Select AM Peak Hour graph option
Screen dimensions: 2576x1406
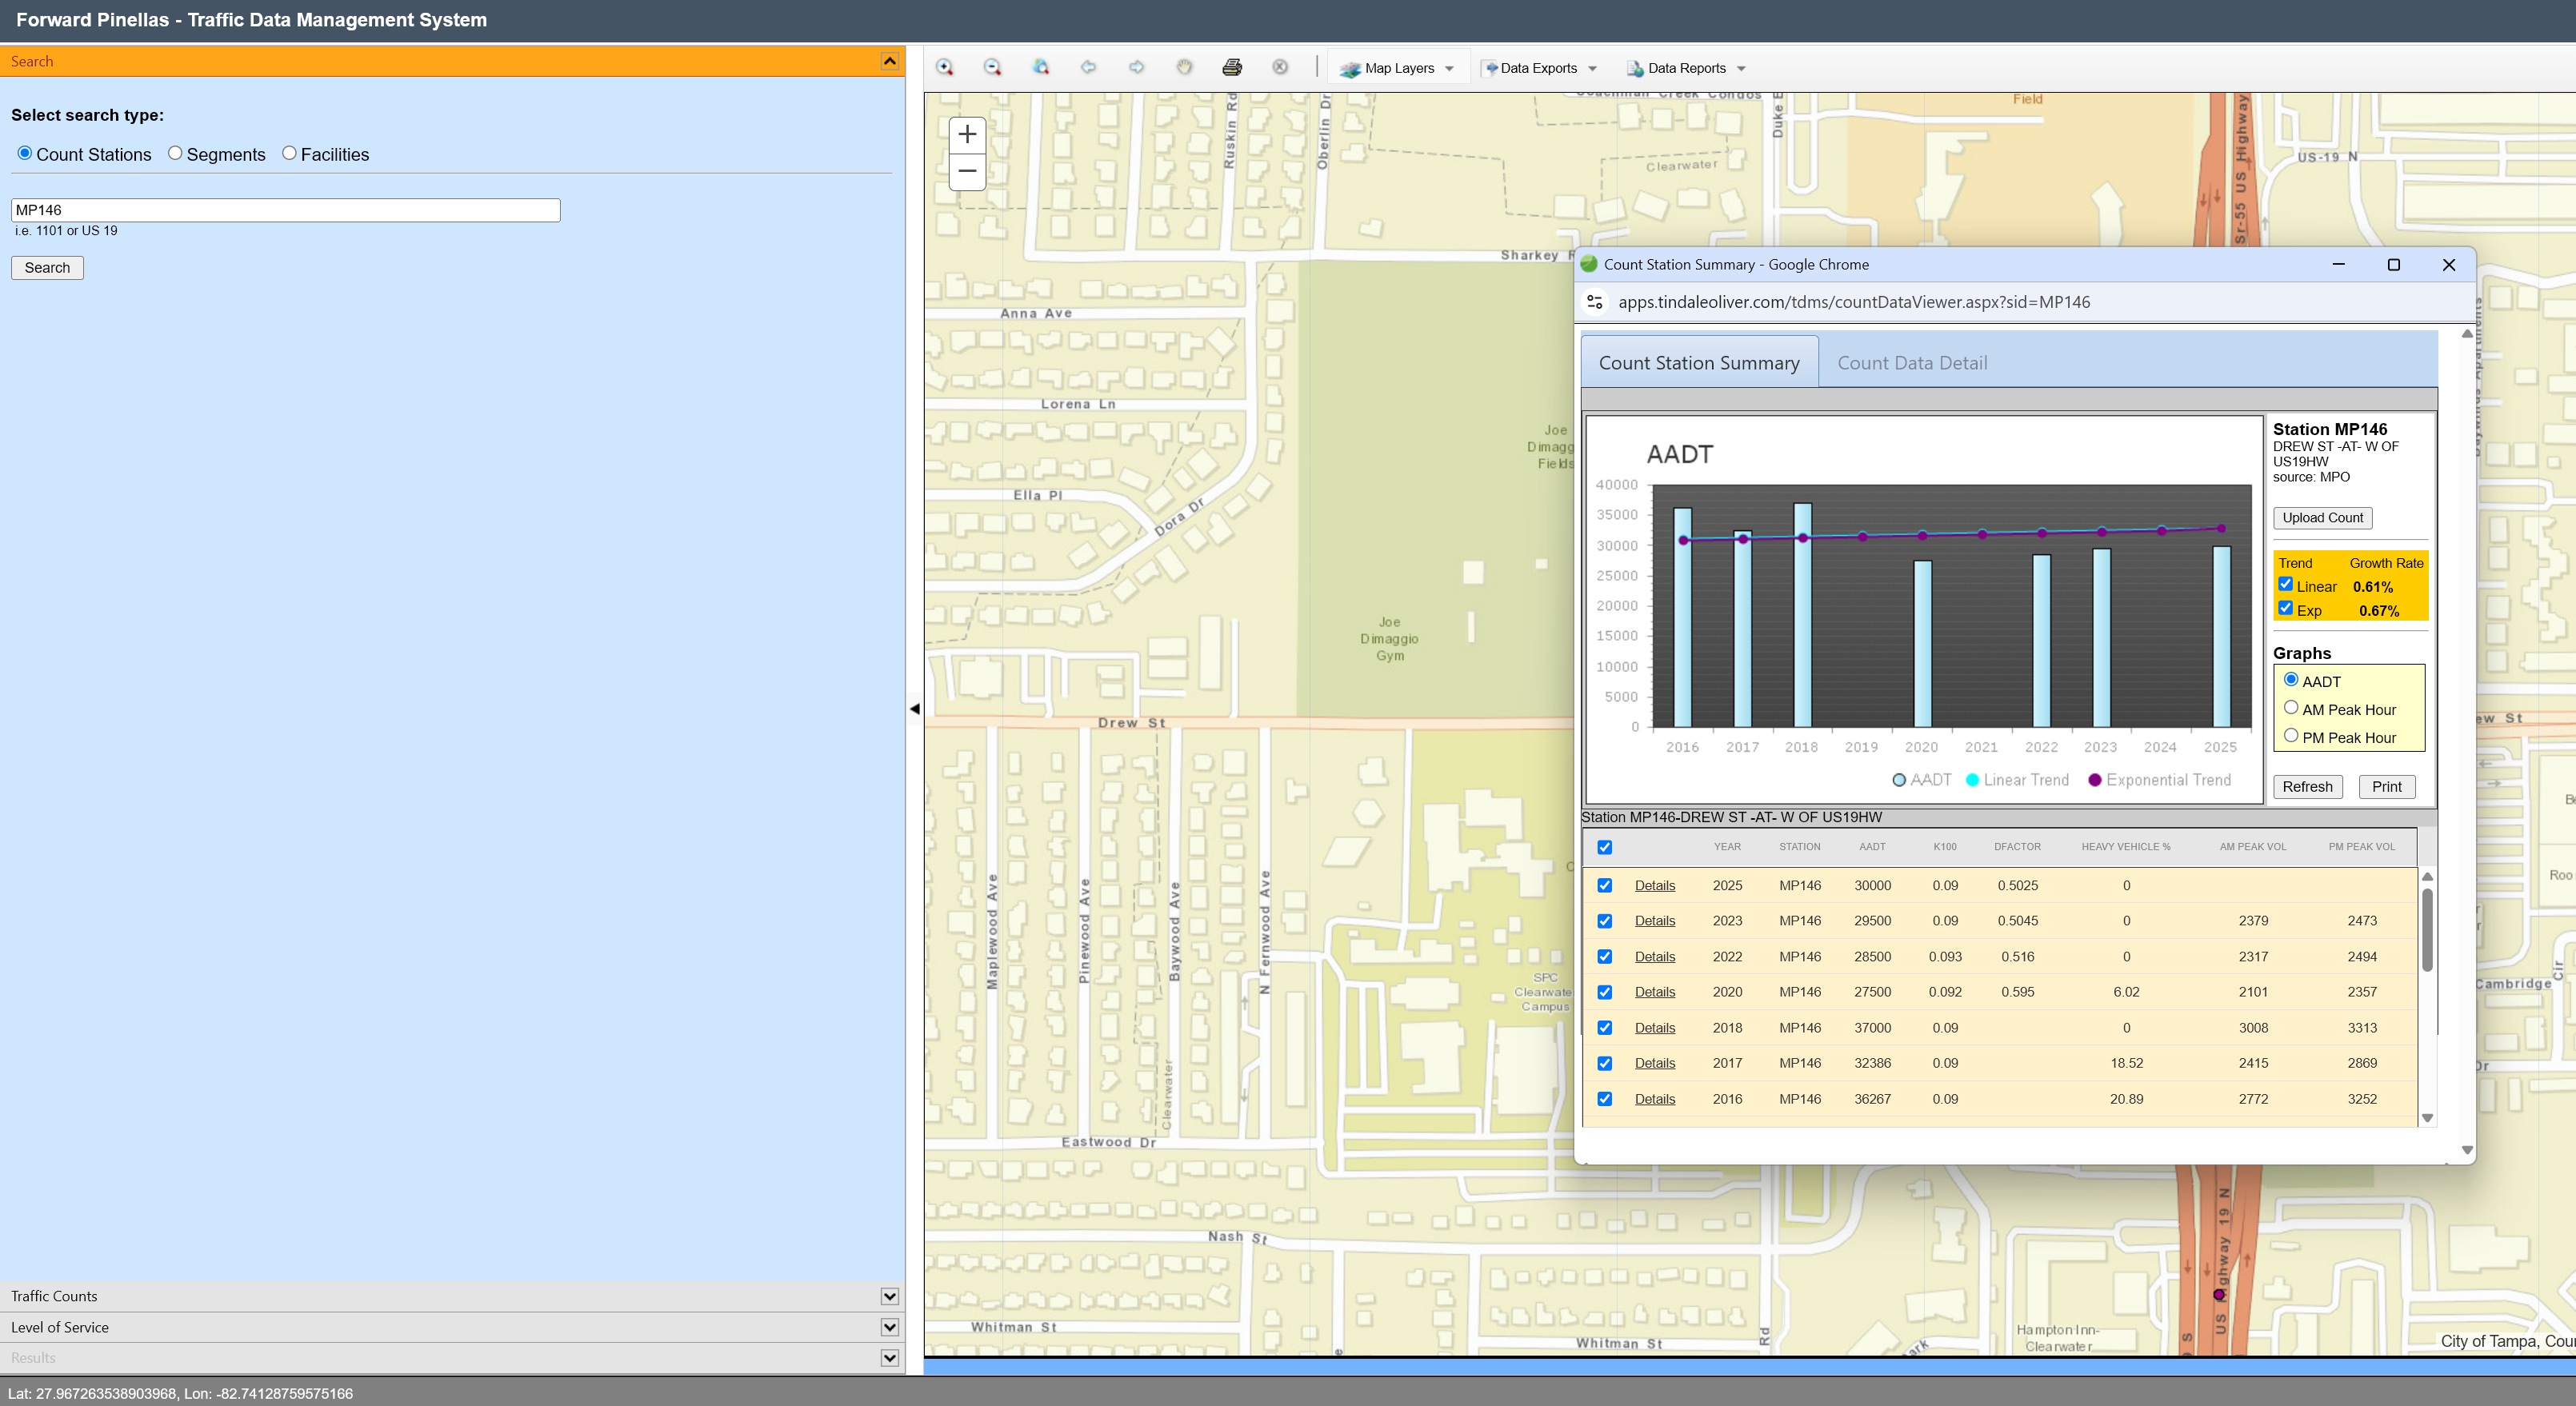click(x=2290, y=707)
